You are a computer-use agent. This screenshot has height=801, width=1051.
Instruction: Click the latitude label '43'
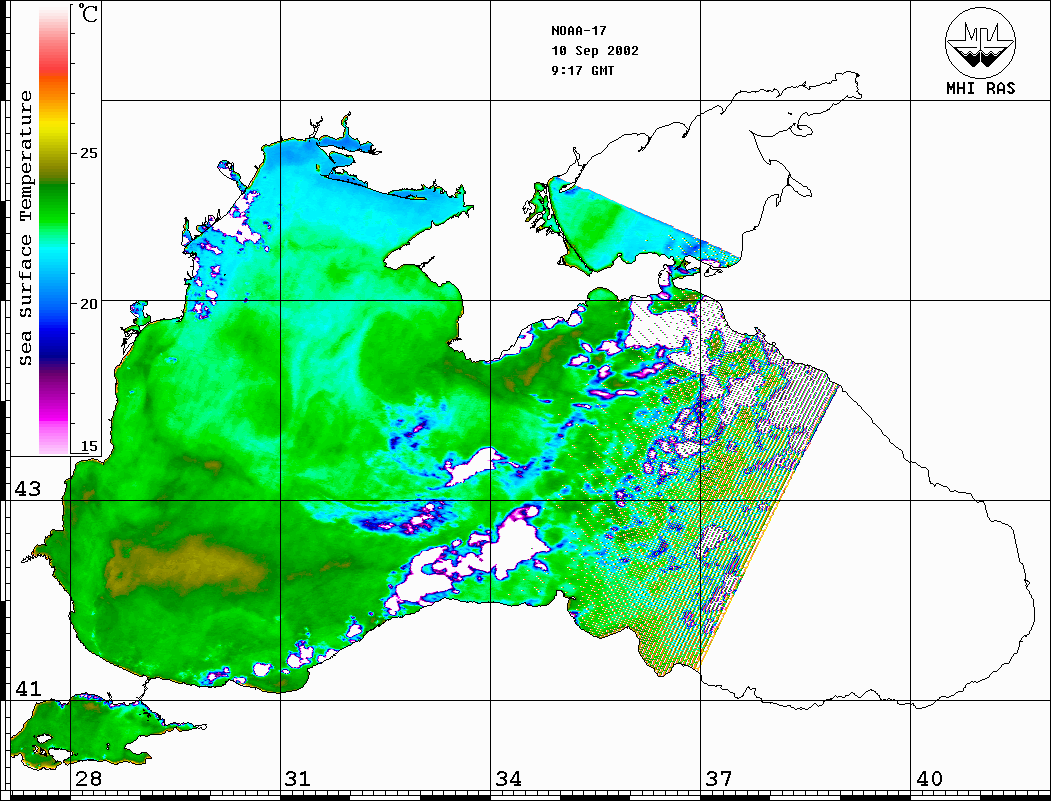coord(28,489)
